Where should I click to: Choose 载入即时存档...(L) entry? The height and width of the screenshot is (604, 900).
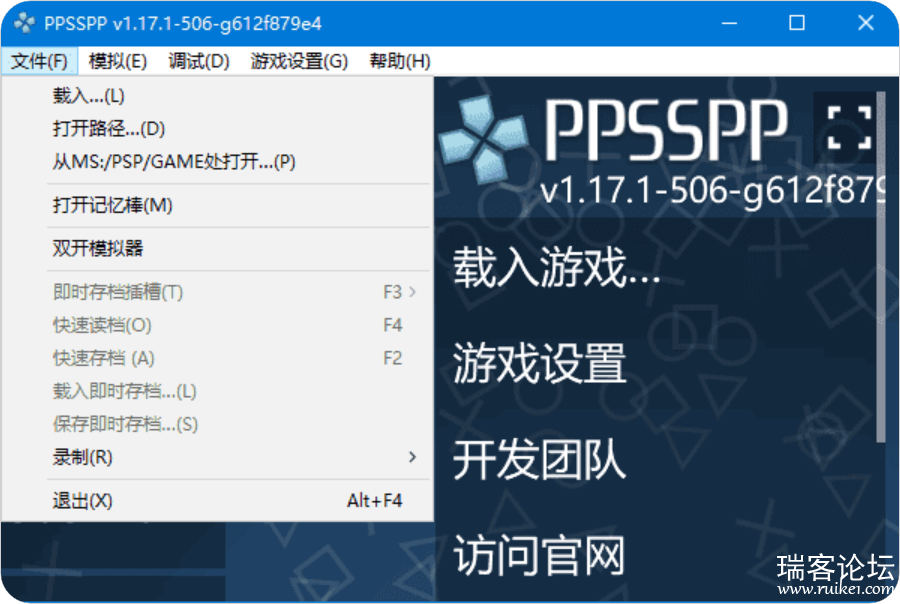point(217,392)
